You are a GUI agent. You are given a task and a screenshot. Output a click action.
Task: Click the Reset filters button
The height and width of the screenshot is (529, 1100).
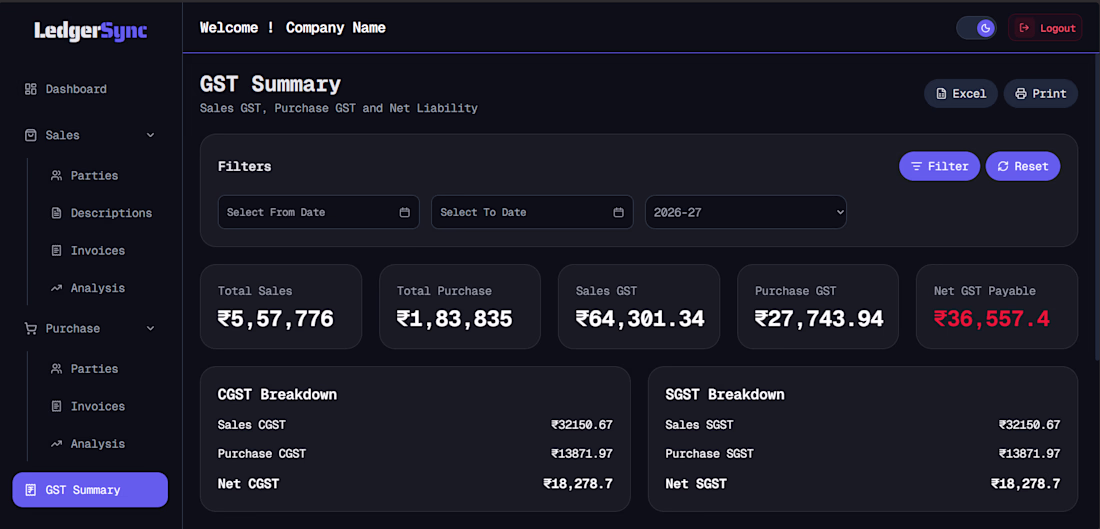click(1023, 166)
